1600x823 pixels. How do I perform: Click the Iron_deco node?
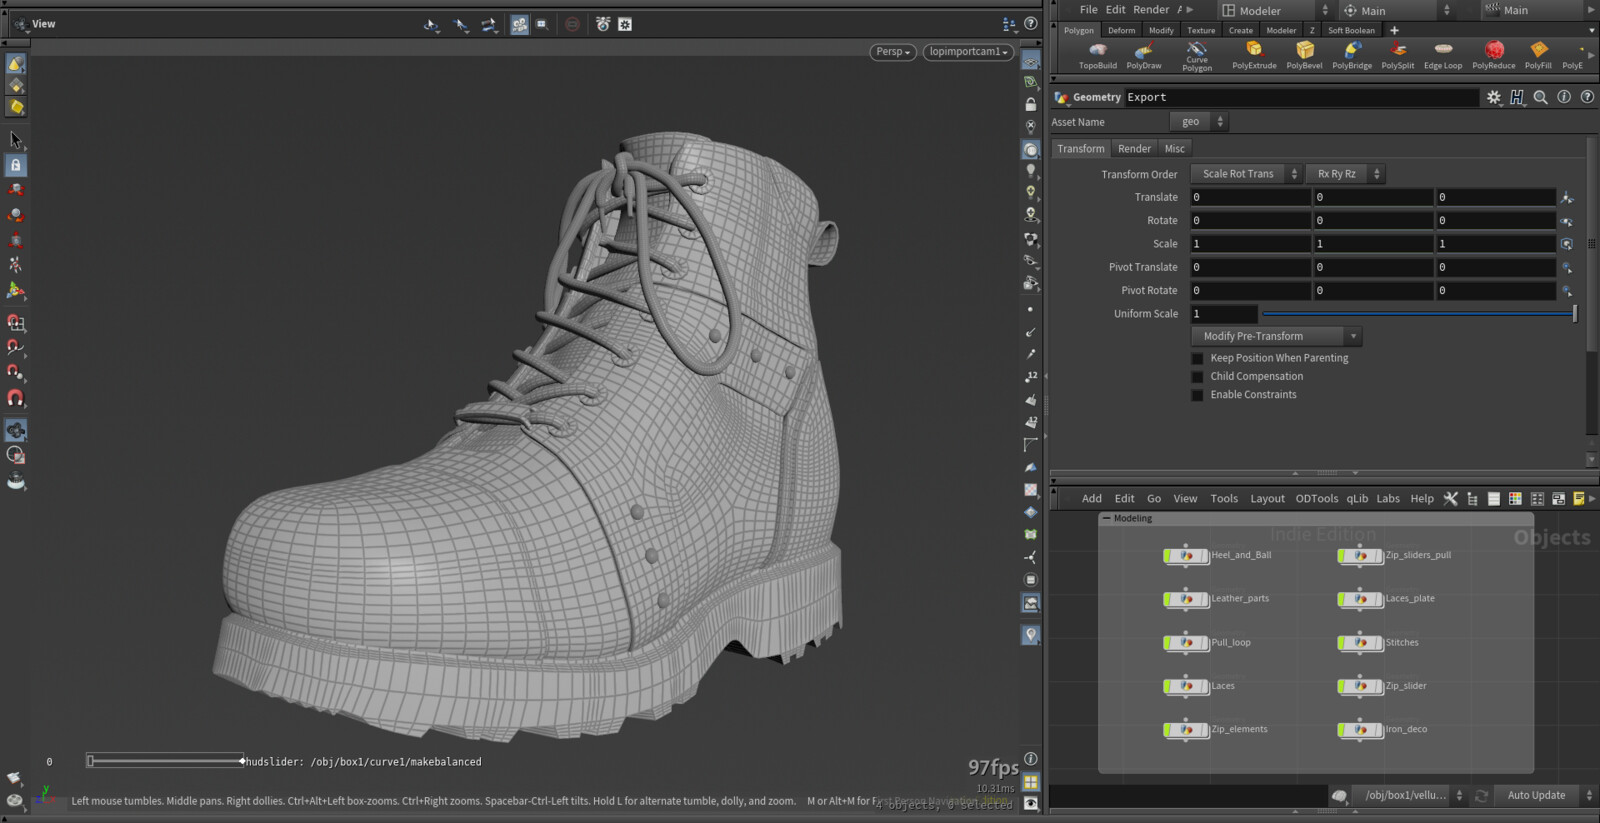tap(1360, 729)
